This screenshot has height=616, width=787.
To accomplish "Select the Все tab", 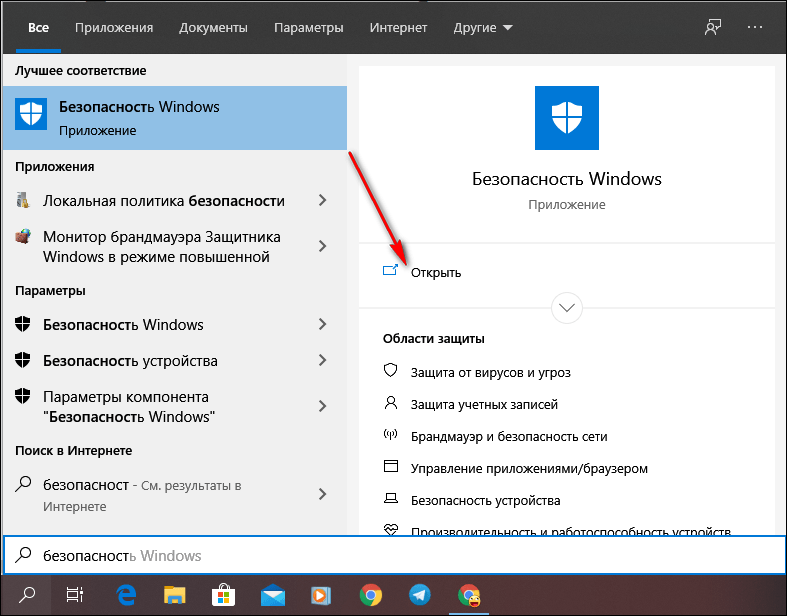I will (38, 28).
